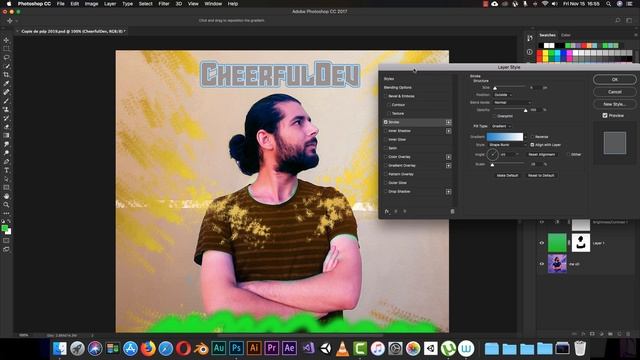This screenshot has width=640, height=360.
Task: Select the green Layer 1 thumbnail
Action: tap(557, 243)
